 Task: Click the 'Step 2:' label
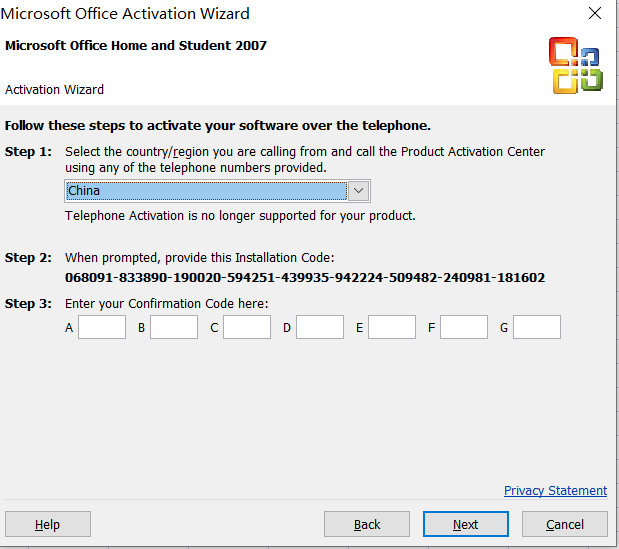(28, 258)
